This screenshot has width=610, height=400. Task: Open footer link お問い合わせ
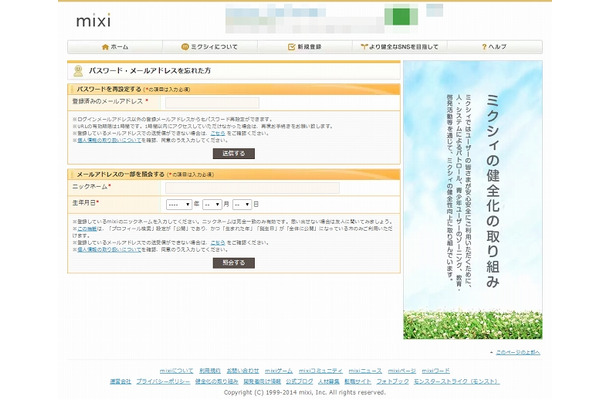click(x=243, y=371)
